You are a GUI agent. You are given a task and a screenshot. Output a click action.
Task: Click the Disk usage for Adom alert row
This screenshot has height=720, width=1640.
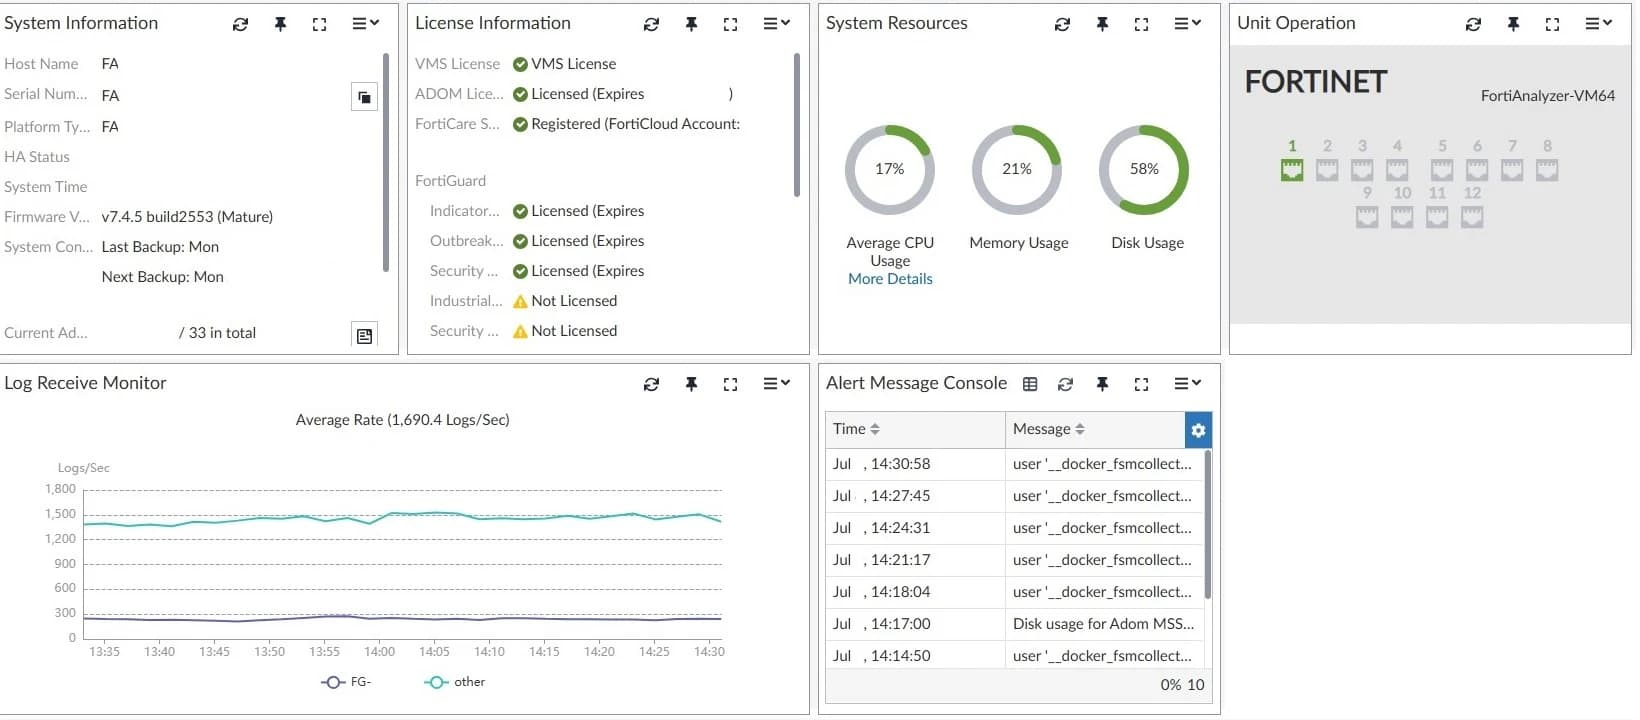coord(1103,624)
